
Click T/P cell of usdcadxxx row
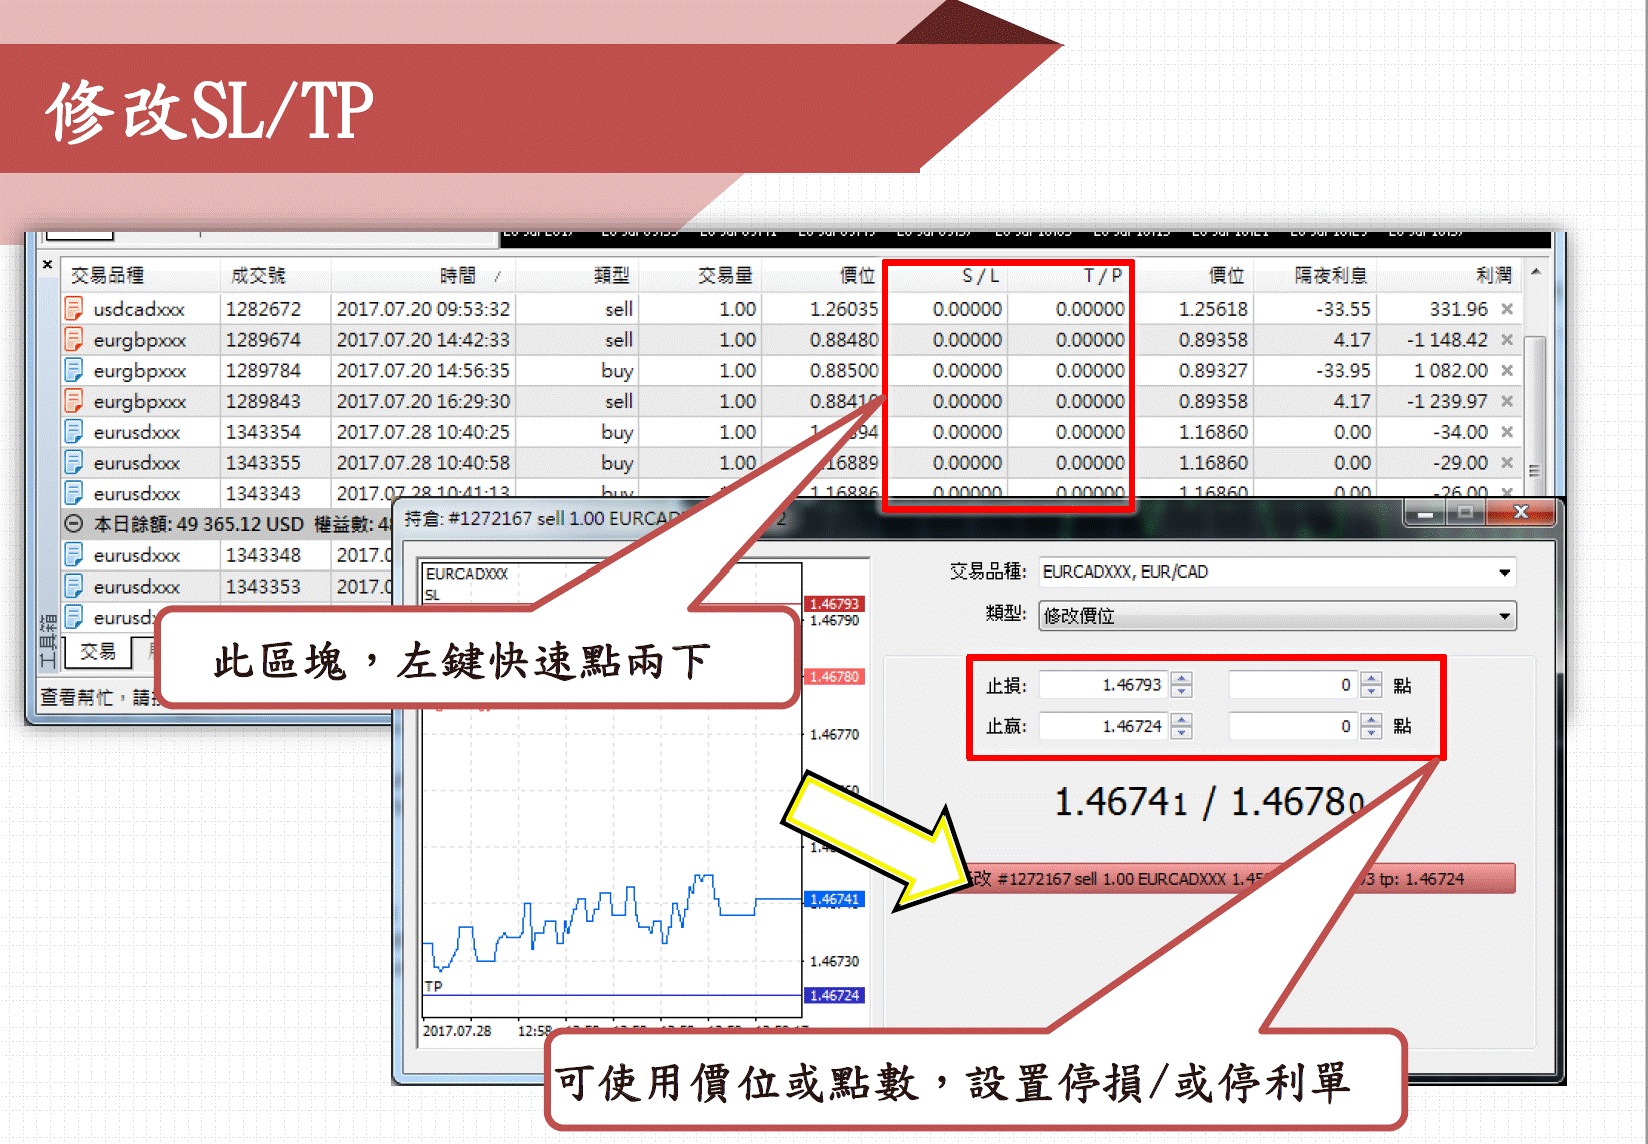pos(1069,309)
